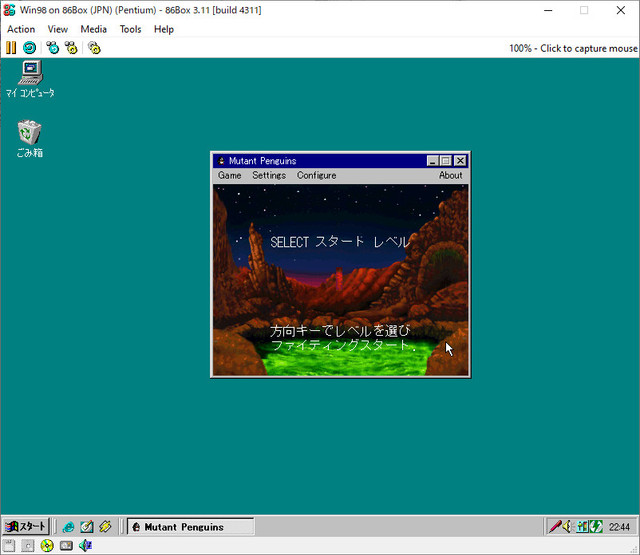Open the 86Box Action menu
640x555 pixels.
click(x=21, y=29)
